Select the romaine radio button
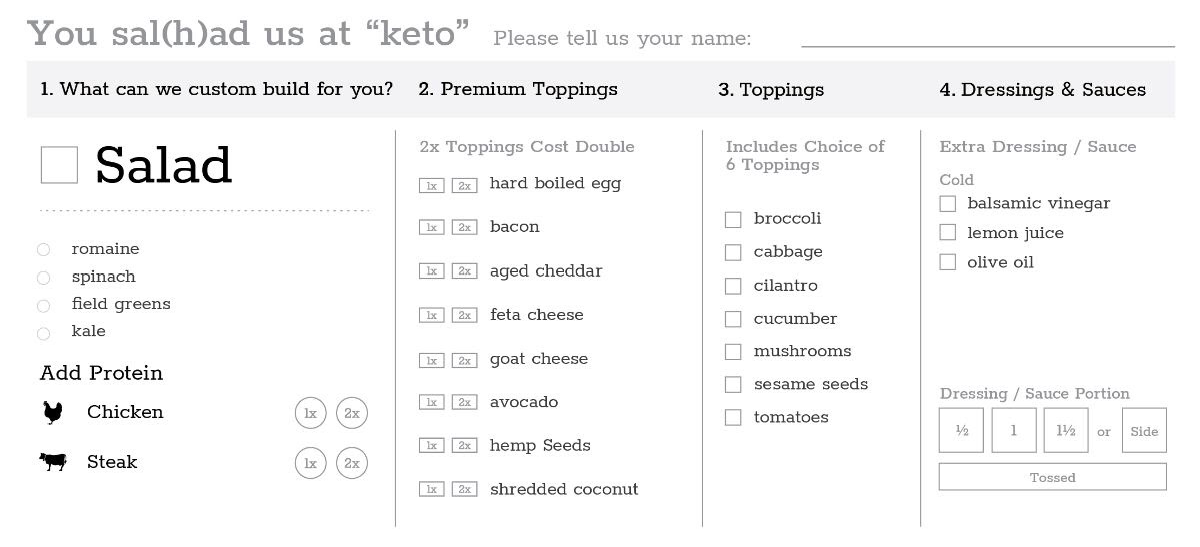 [43, 250]
